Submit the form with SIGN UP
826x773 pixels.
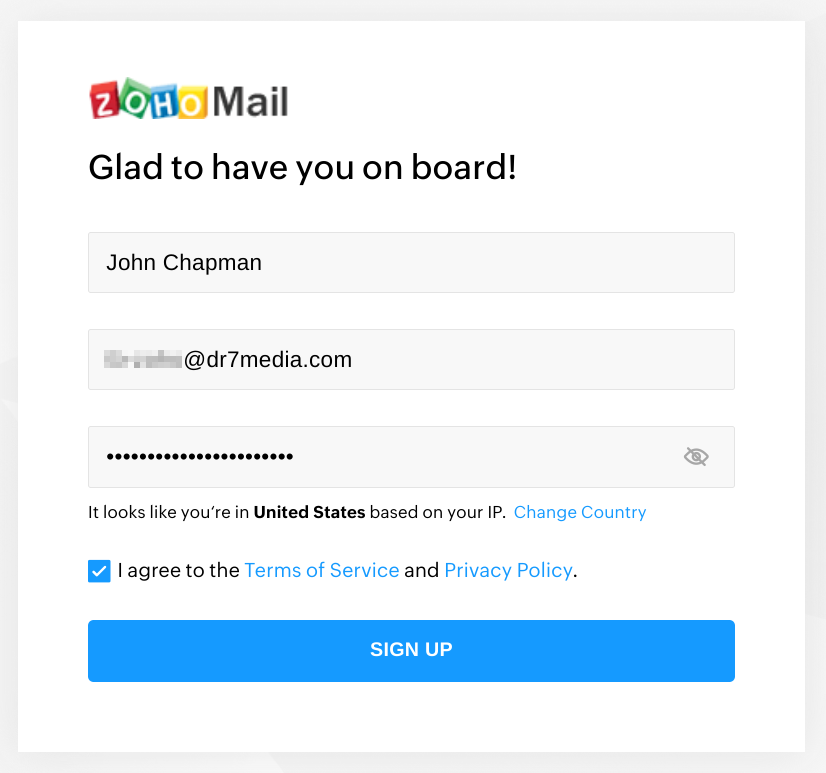411,651
